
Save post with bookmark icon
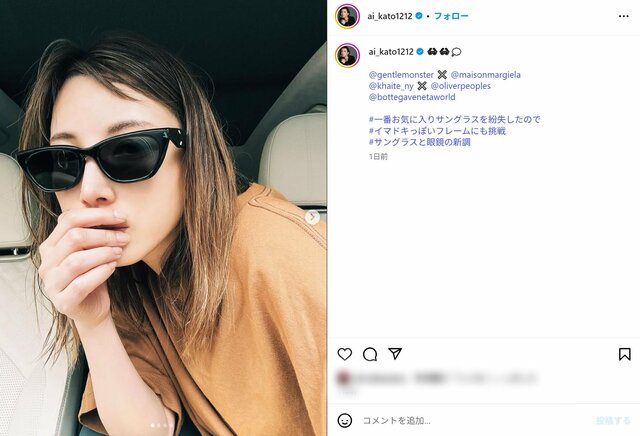(624, 354)
